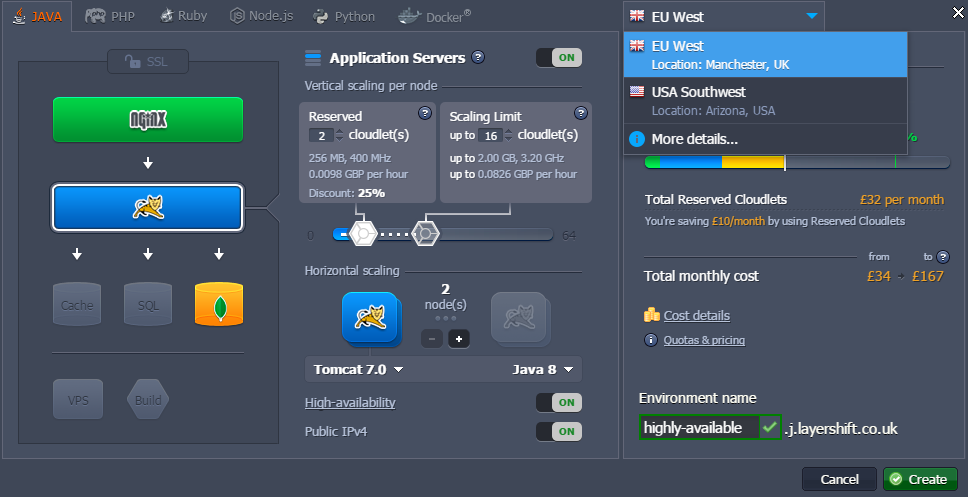The height and width of the screenshot is (497, 968).
Task: Create the environment
Action: (x=920, y=479)
